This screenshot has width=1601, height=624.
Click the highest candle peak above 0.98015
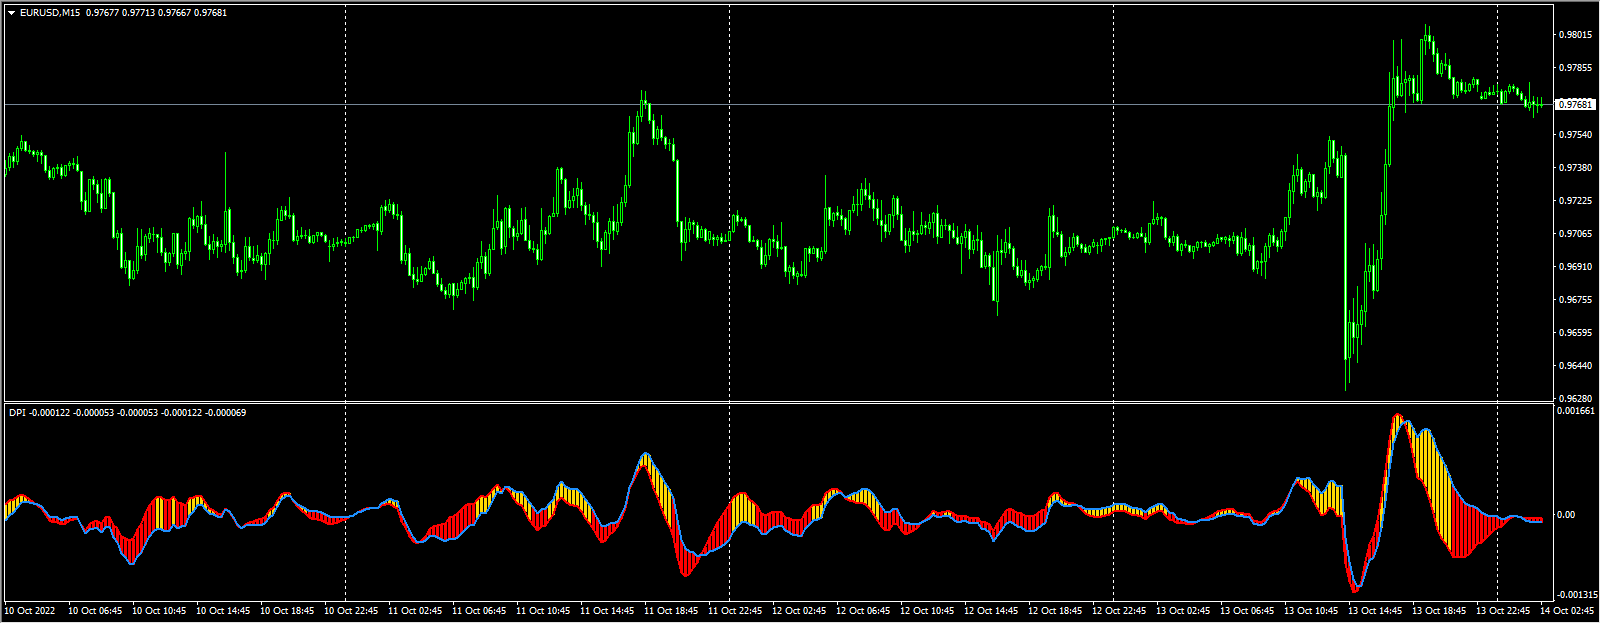(x=1427, y=30)
